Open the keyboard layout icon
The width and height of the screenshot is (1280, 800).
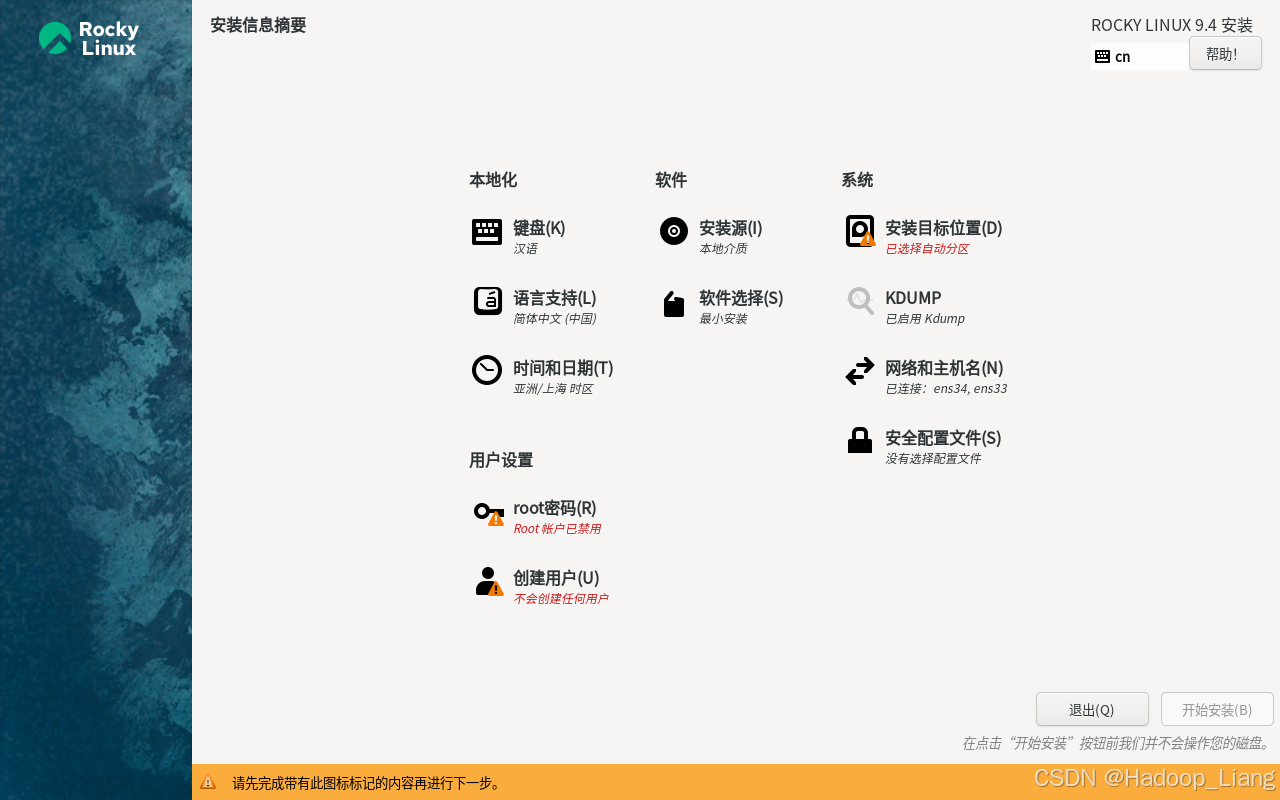(487, 232)
